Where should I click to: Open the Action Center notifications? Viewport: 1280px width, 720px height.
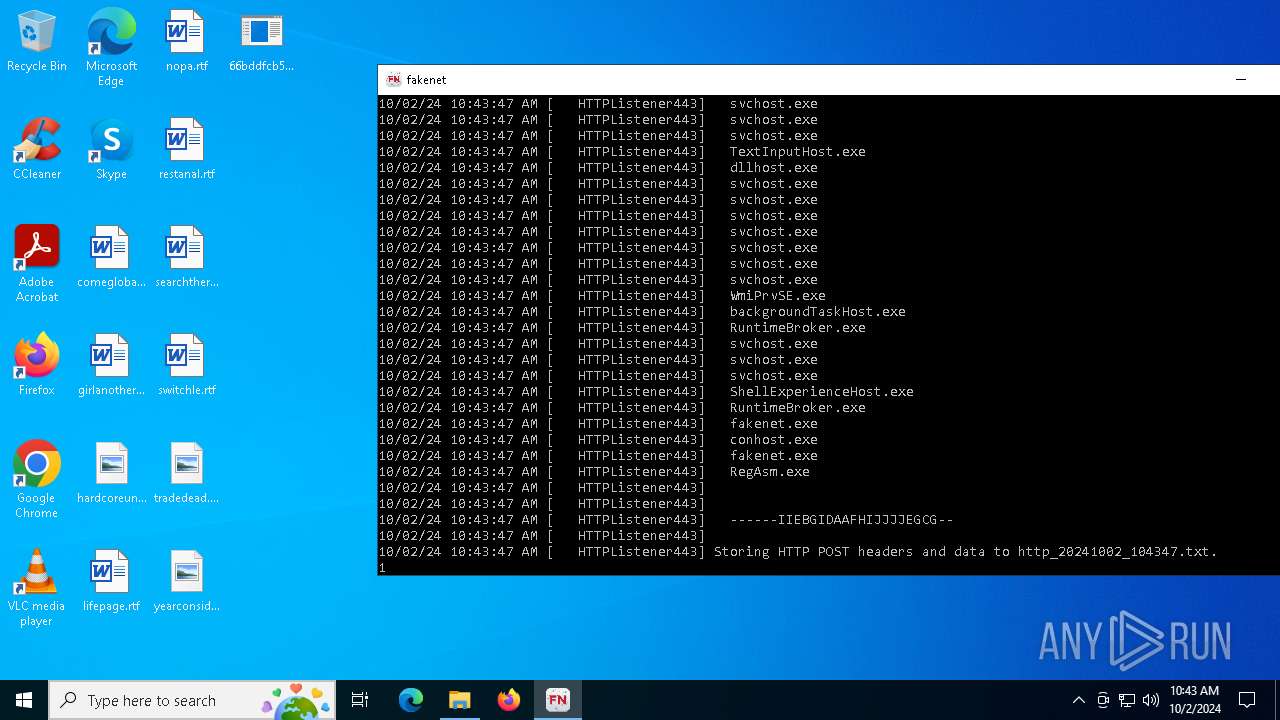(x=1247, y=700)
